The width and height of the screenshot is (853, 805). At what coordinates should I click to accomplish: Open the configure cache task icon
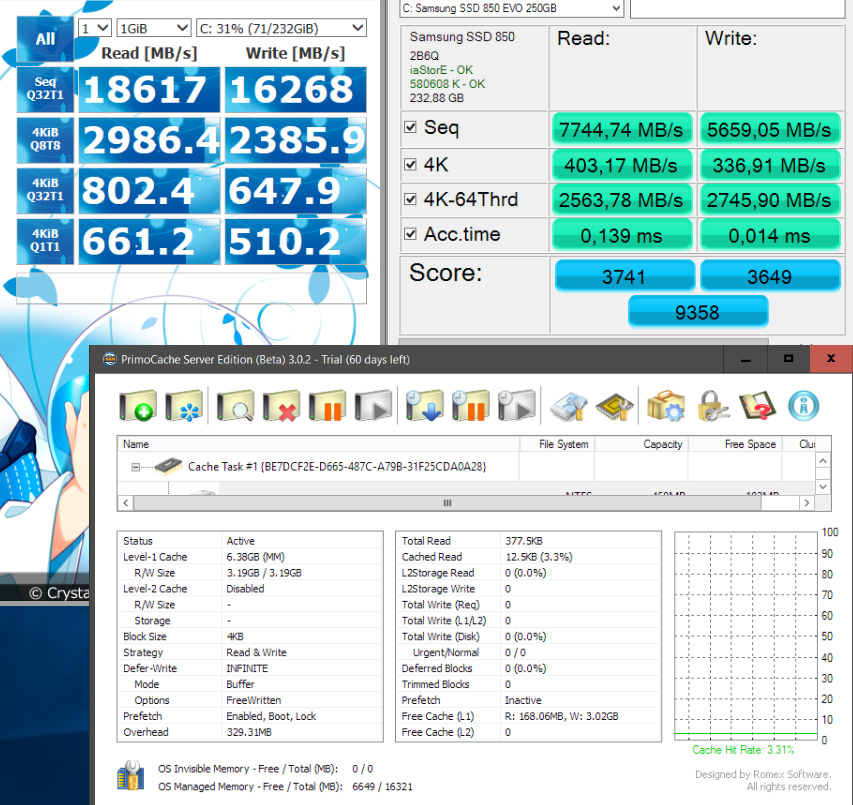[x=184, y=406]
